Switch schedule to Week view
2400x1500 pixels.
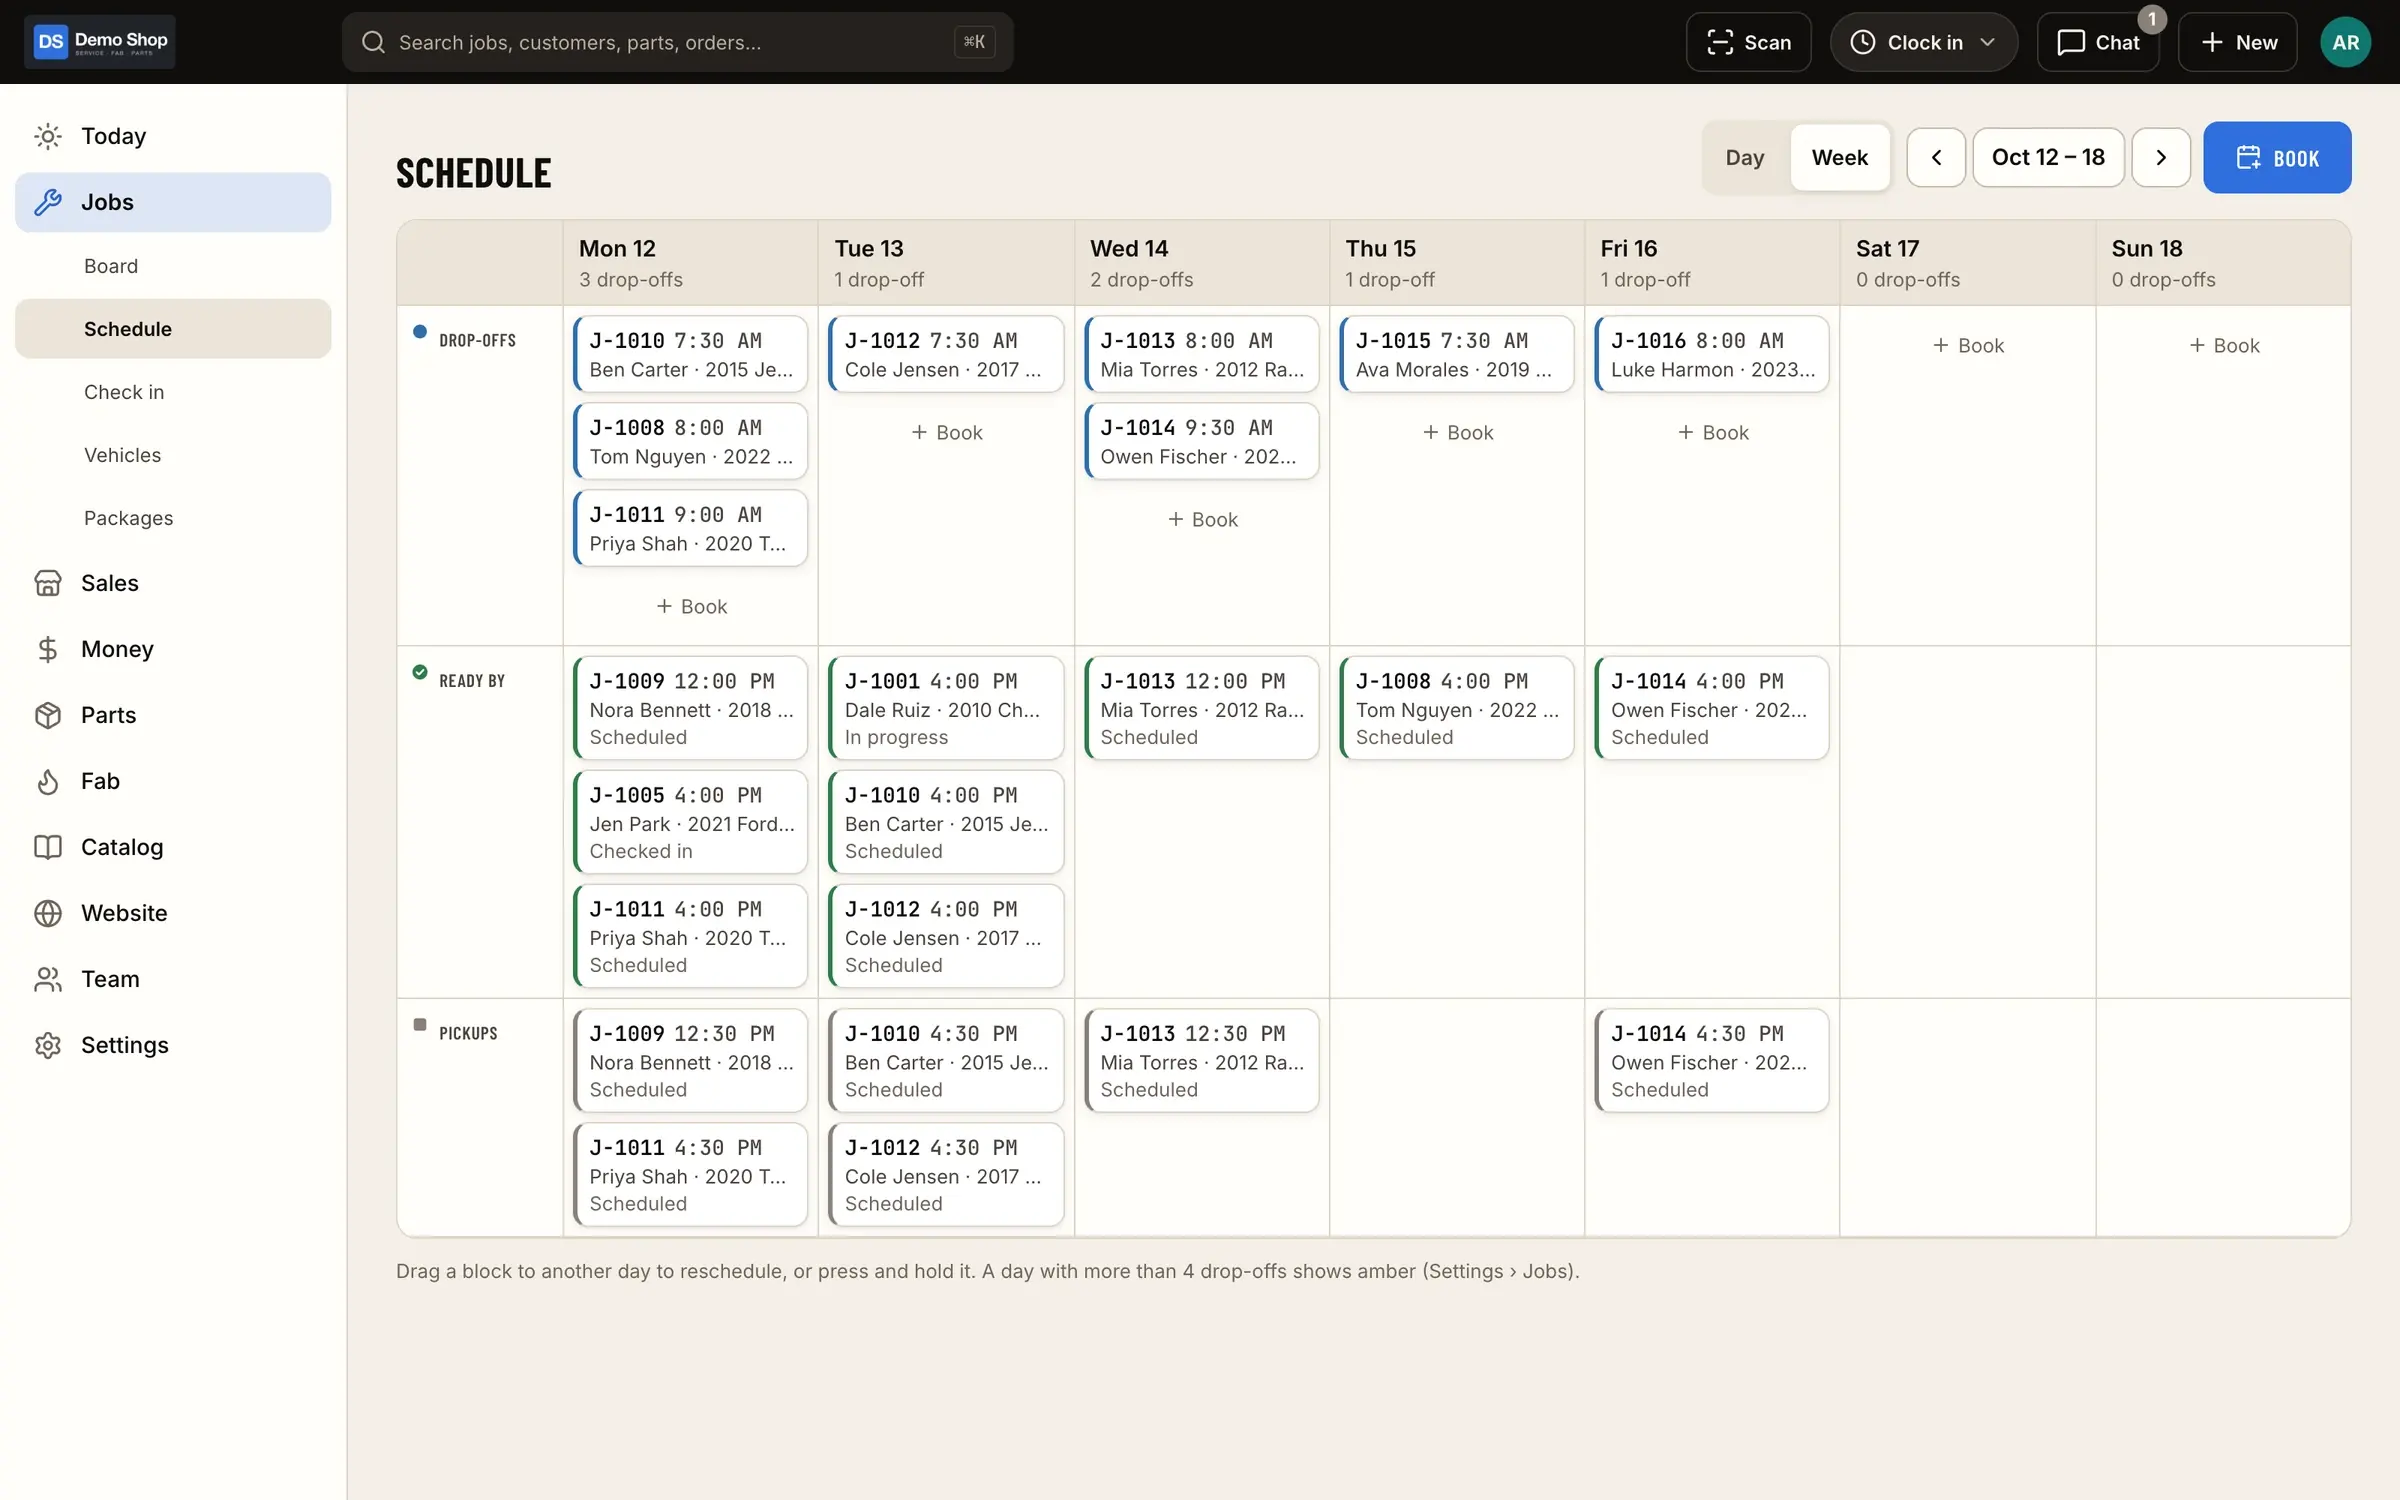coord(1839,157)
